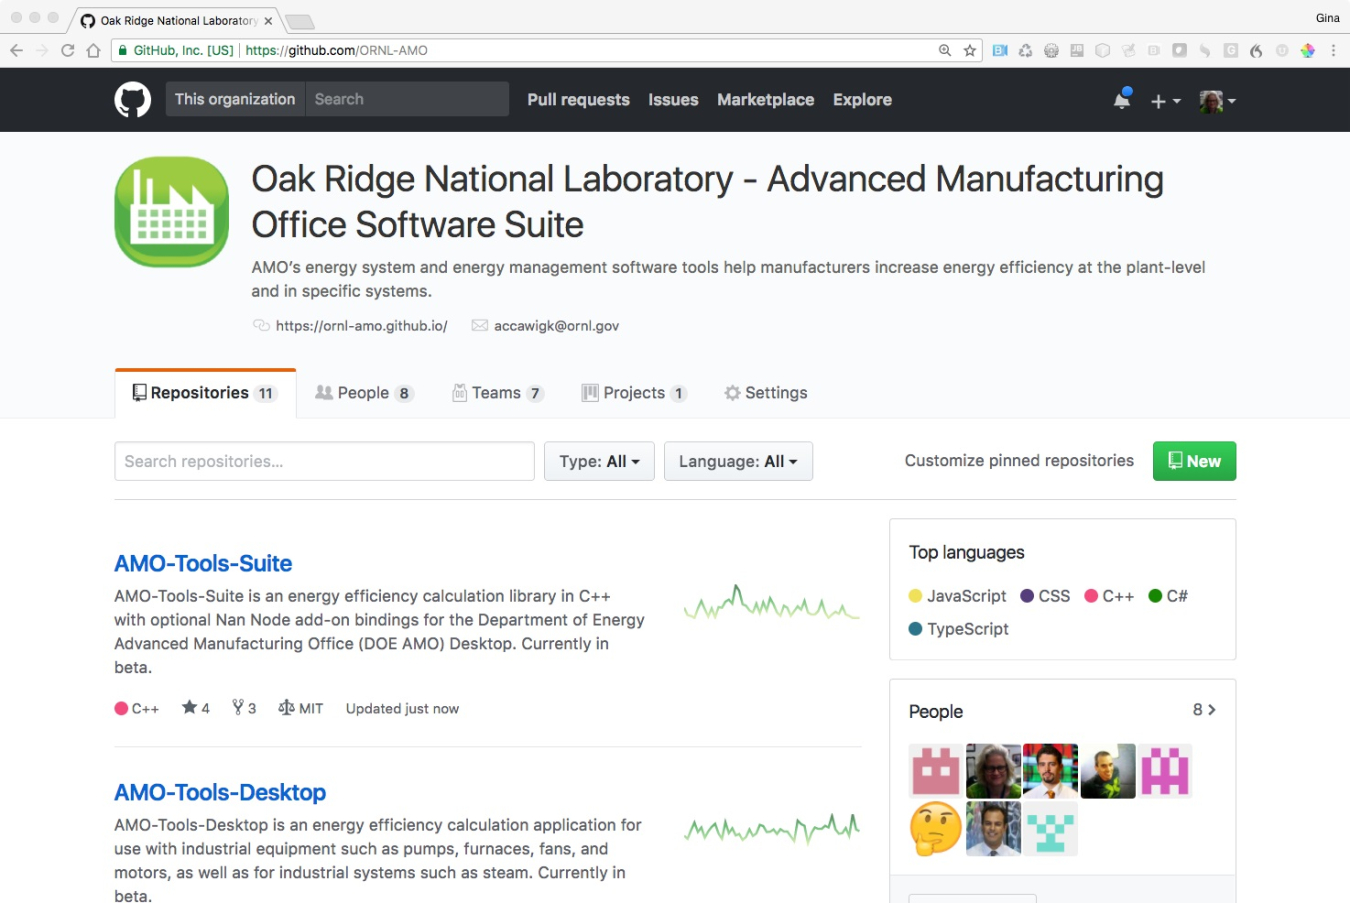Open a new browser tab
Image resolution: width=1350 pixels, height=903 pixels.
click(299, 22)
